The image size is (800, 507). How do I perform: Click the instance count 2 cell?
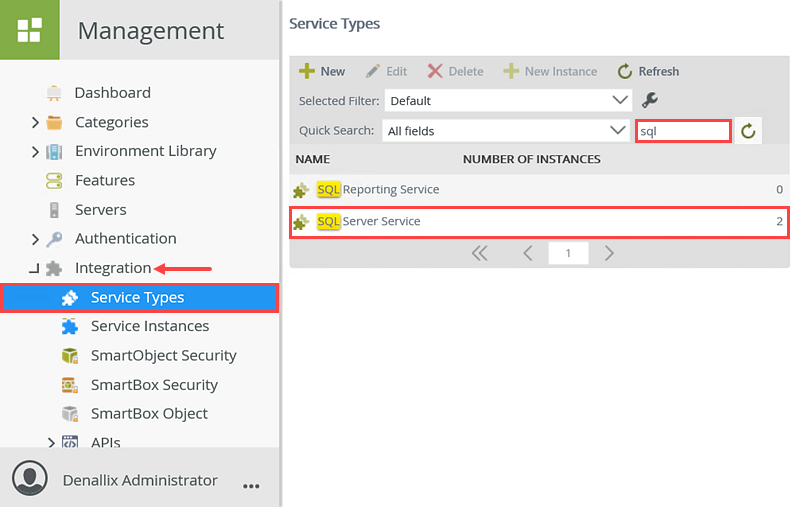779,222
